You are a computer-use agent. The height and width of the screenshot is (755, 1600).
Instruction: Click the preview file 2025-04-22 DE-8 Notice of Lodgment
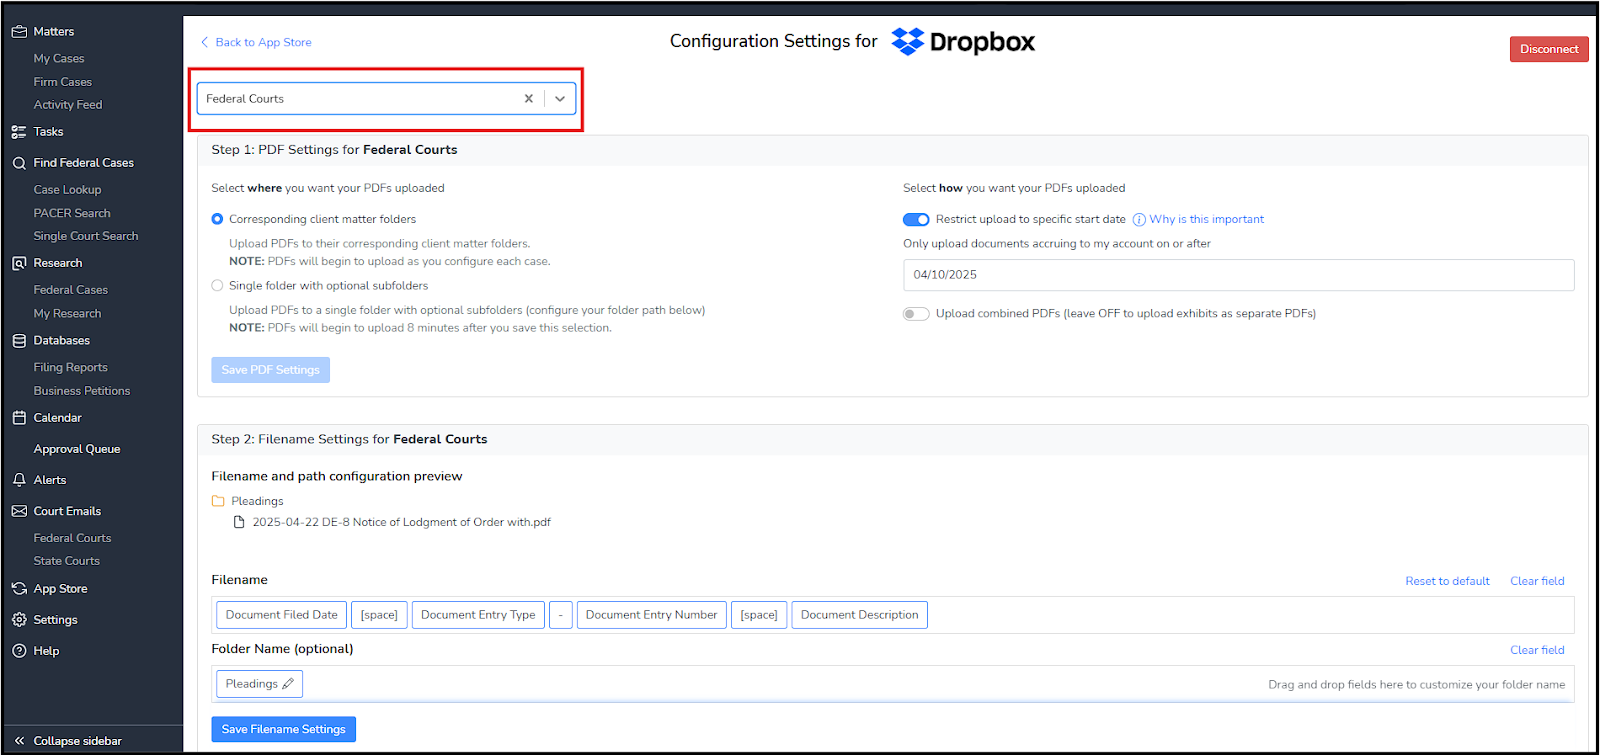(401, 522)
